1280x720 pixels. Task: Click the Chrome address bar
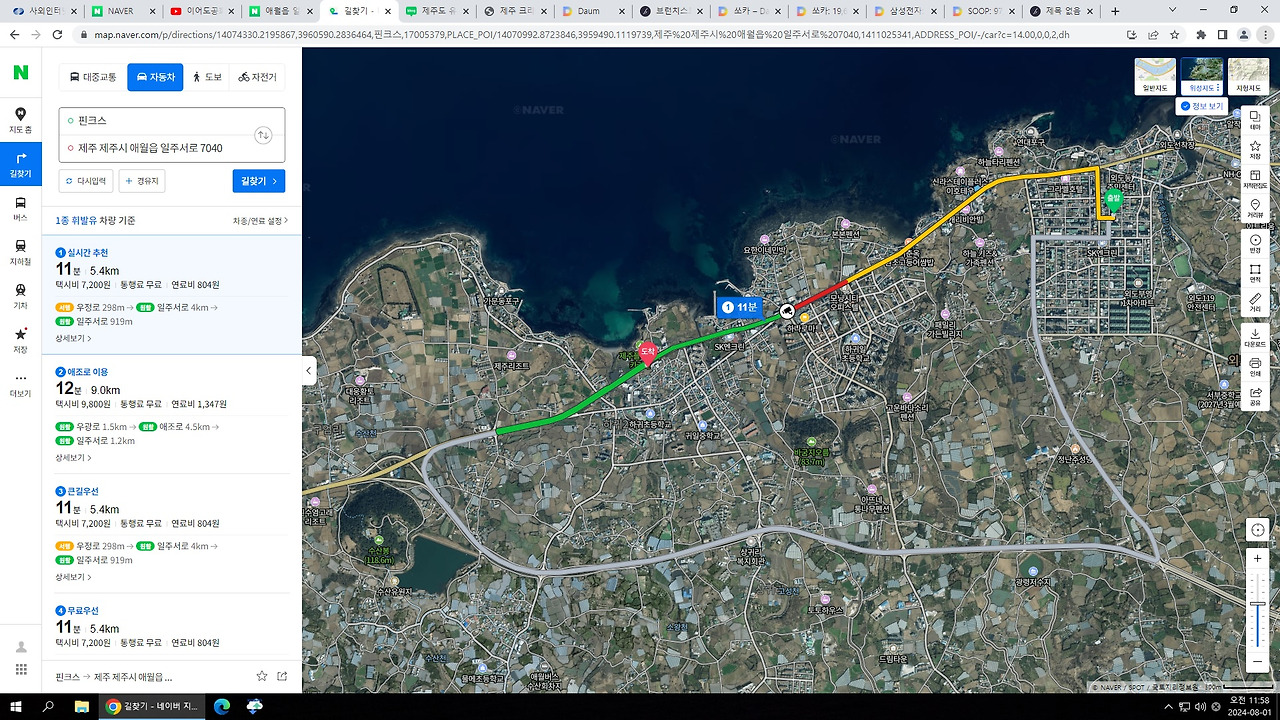pyautogui.click(x=600, y=34)
